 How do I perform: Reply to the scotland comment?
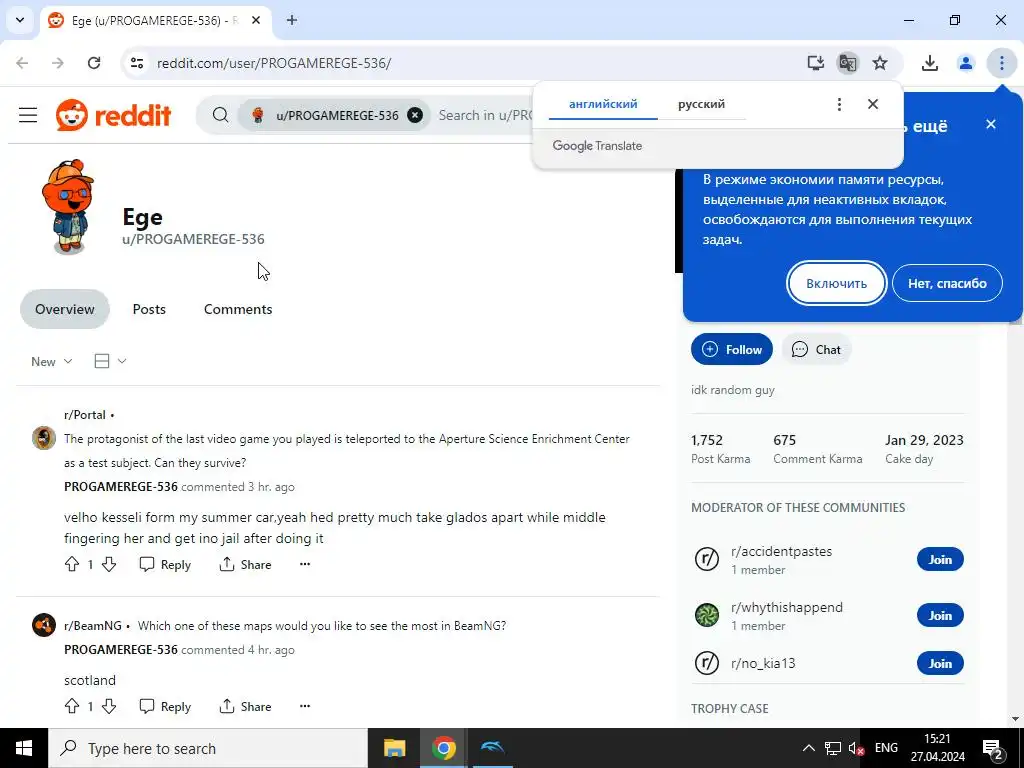[165, 707]
